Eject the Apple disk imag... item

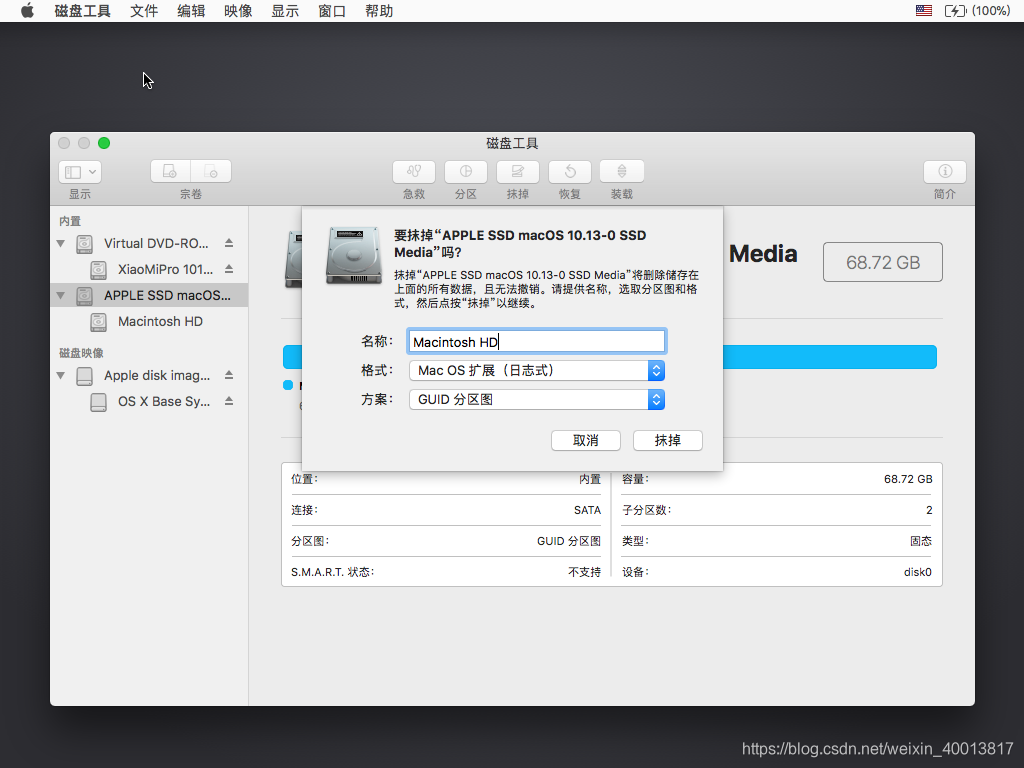(229, 375)
